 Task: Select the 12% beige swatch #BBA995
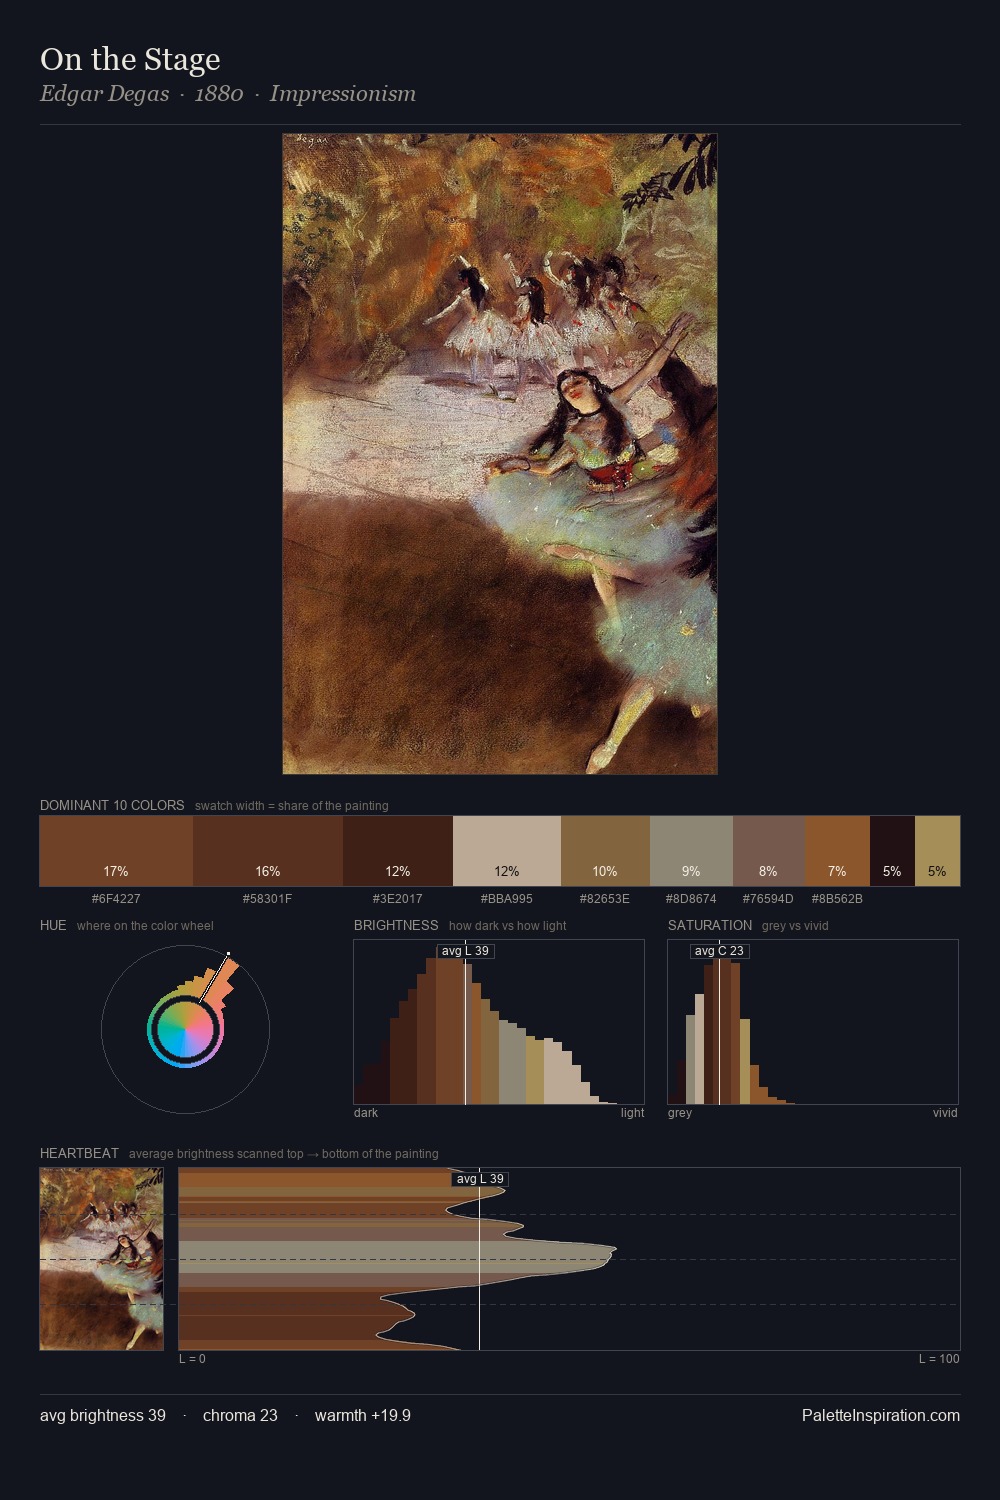tap(507, 851)
